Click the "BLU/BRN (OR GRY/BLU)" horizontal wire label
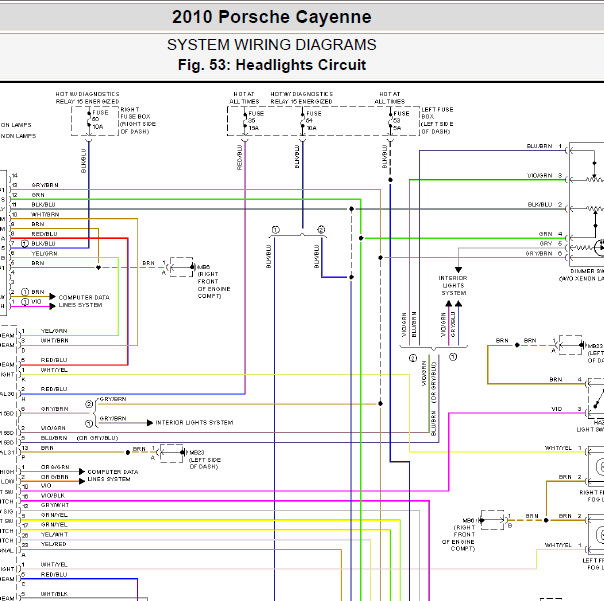The width and height of the screenshot is (604, 601). pos(79,438)
